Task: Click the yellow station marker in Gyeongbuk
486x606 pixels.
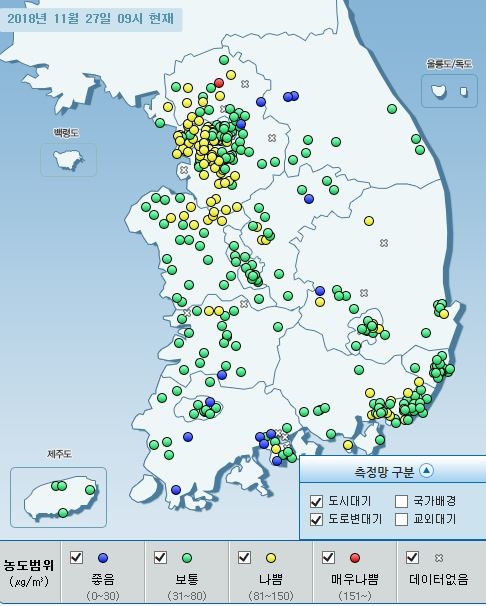Action: point(369,221)
